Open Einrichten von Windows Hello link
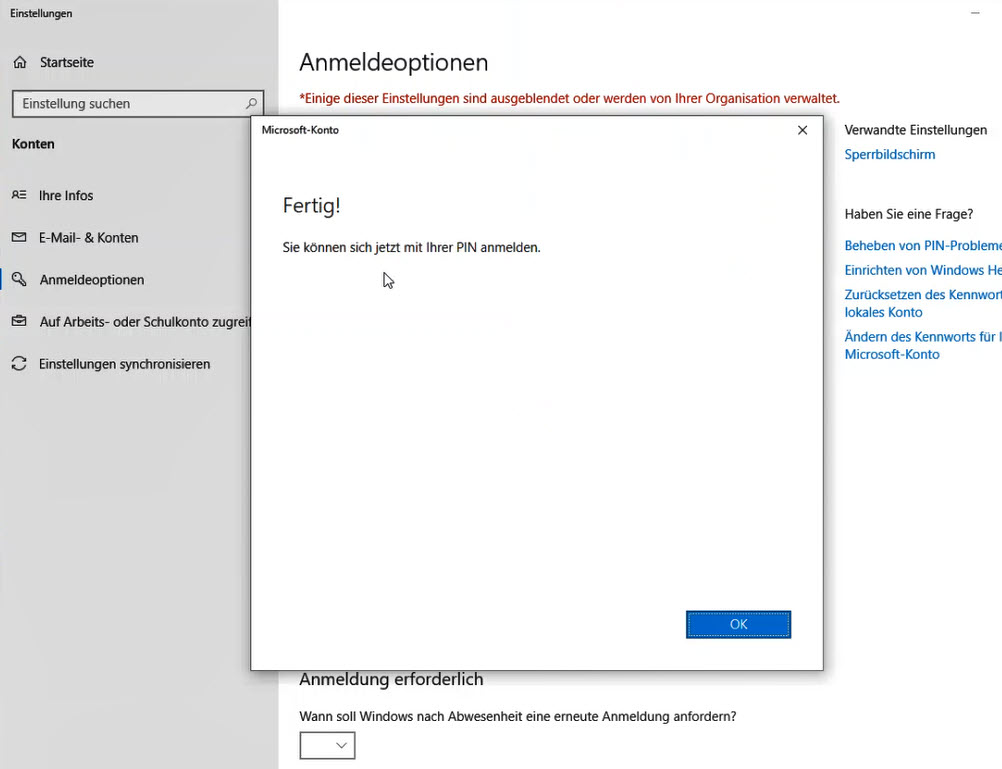This screenshot has height=769, width=1002. (923, 270)
